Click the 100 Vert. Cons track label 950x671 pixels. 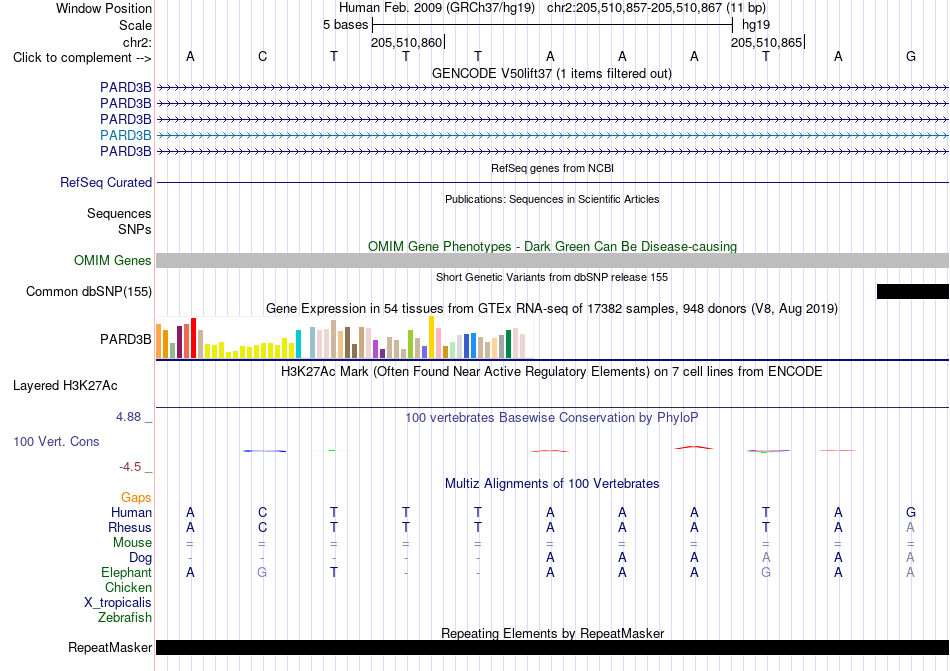tap(56, 441)
